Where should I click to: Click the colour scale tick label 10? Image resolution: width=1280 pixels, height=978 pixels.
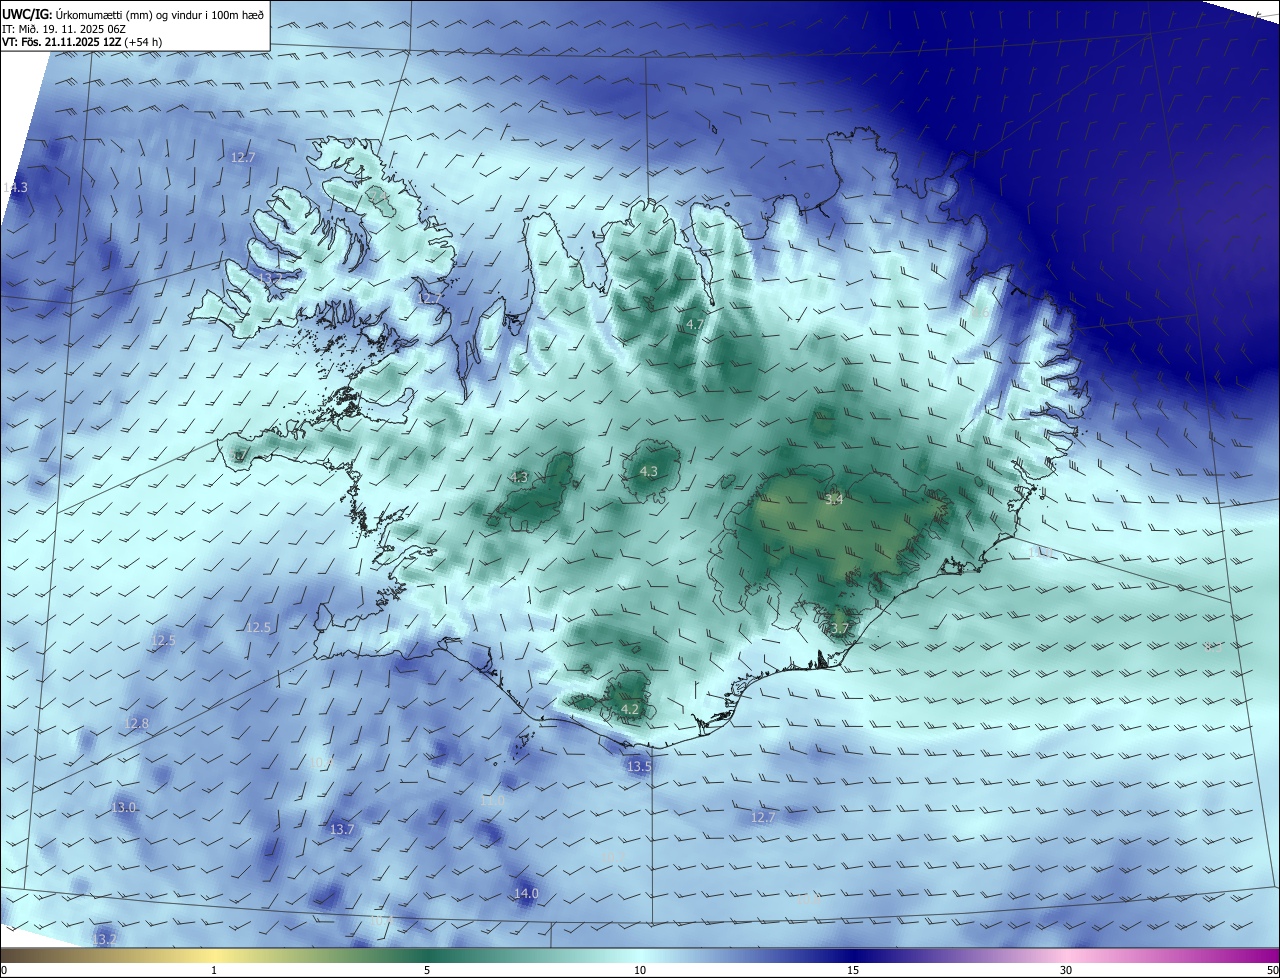640,970
